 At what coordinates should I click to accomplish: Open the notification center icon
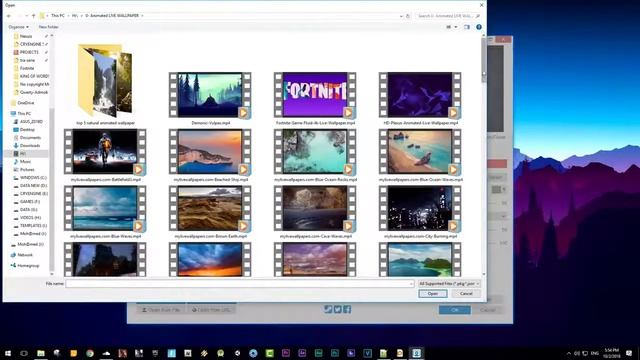tap(629, 353)
